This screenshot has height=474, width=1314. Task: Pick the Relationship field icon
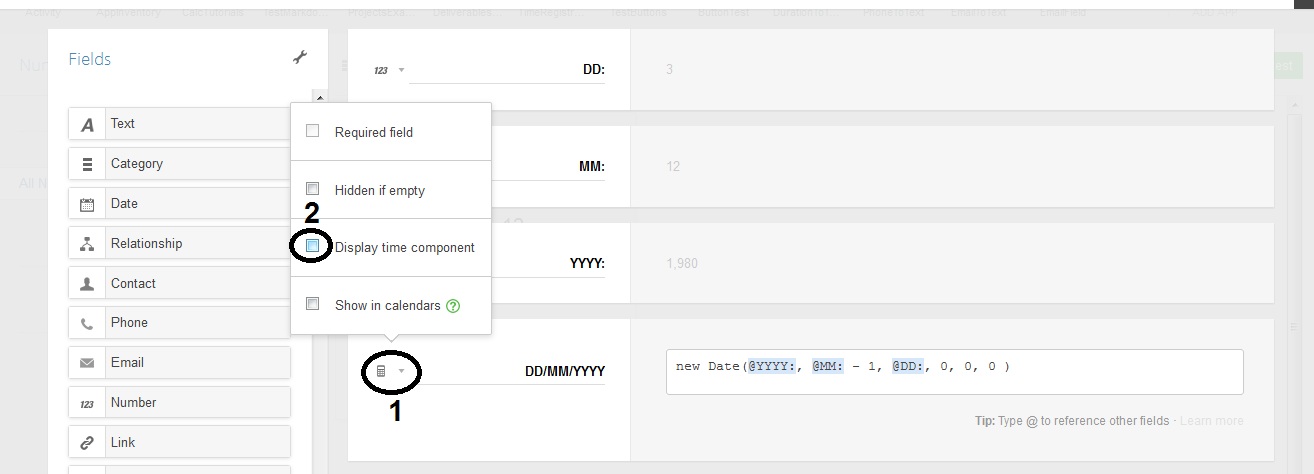click(88, 244)
